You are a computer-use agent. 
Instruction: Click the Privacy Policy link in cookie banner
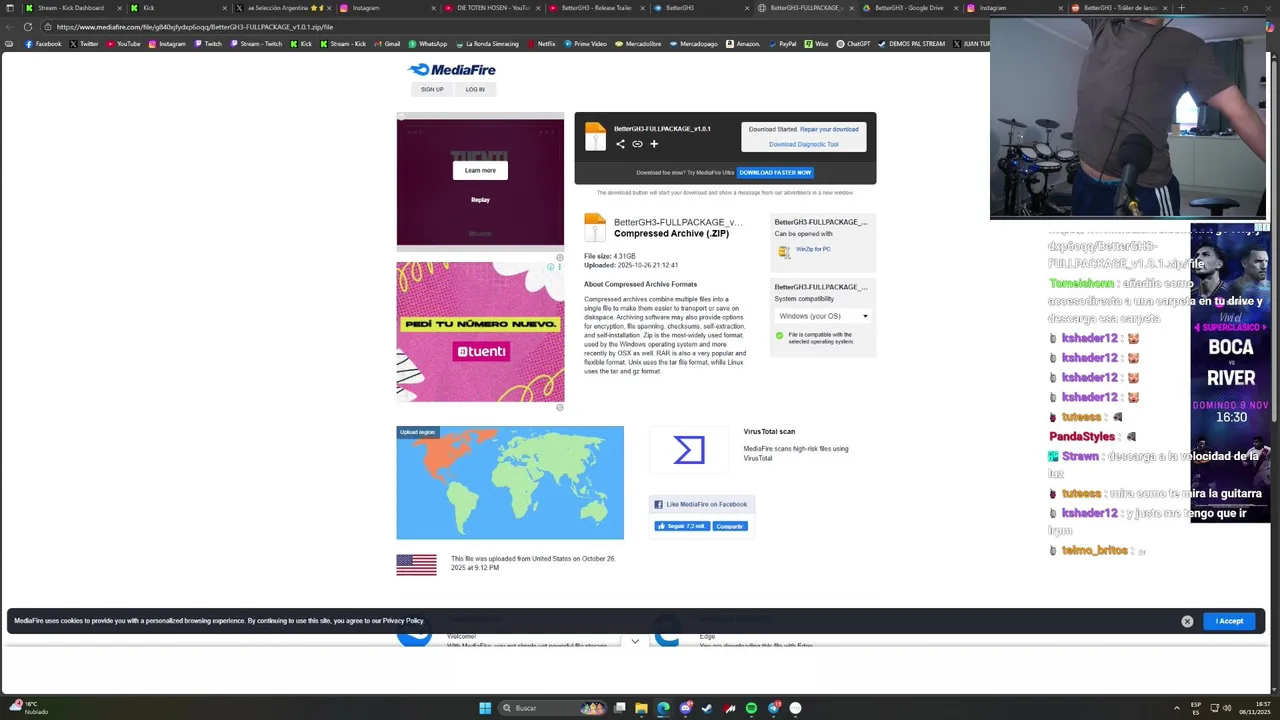pyautogui.click(x=403, y=621)
